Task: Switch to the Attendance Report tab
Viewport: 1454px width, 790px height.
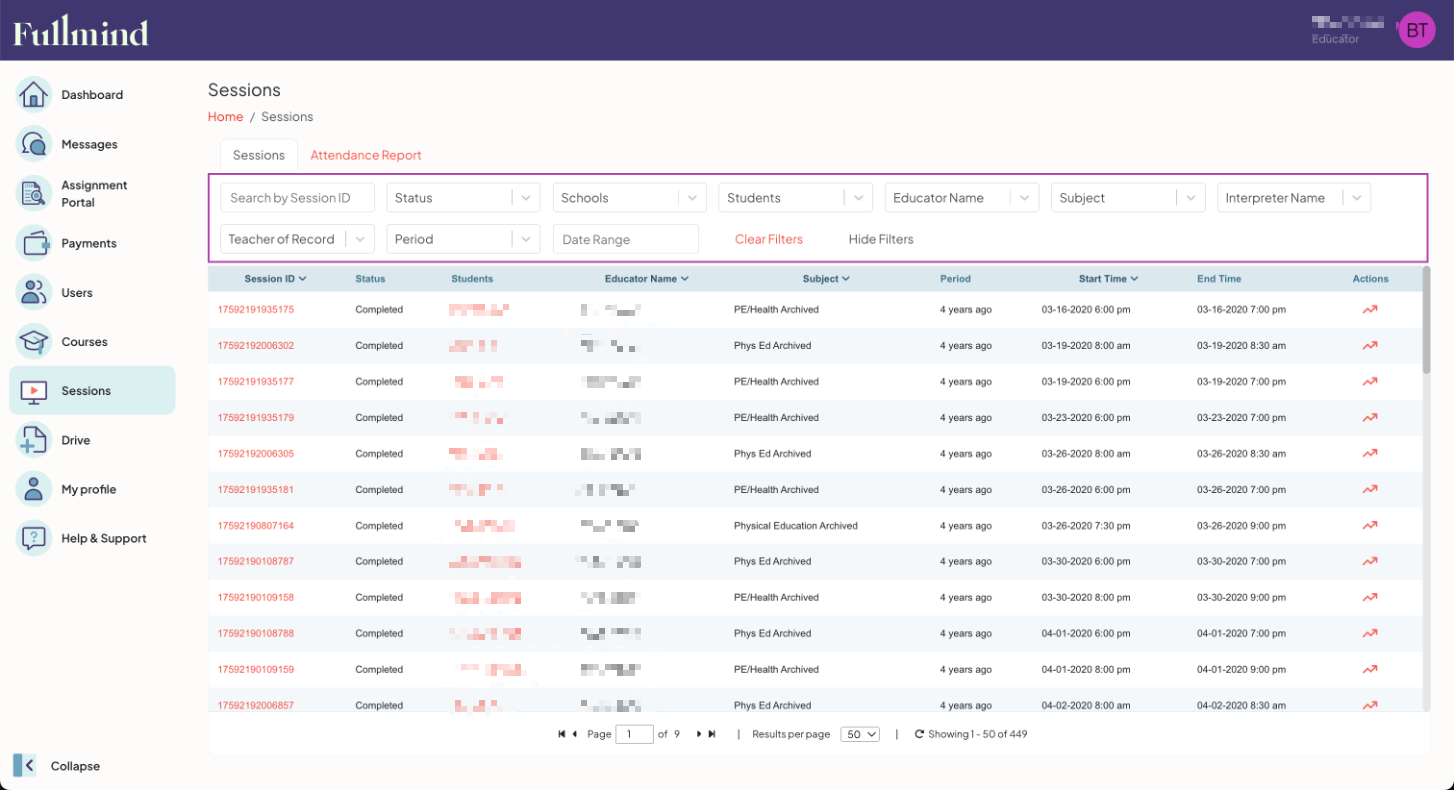Action: pos(365,155)
